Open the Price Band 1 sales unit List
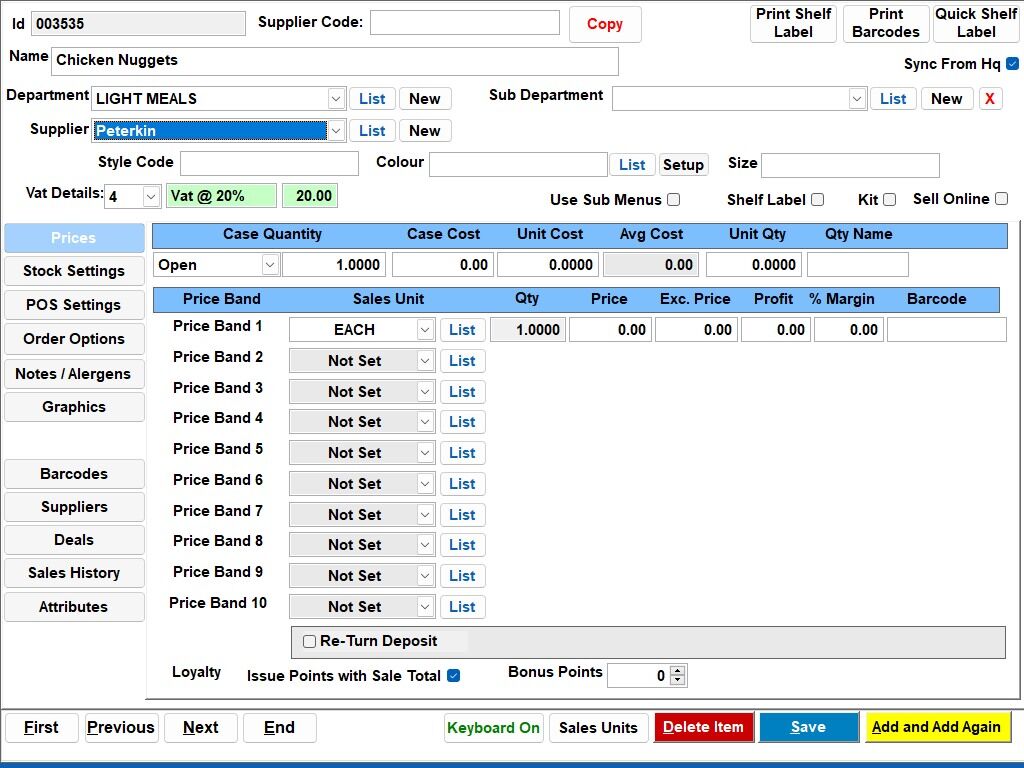This screenshot has width=1024, height=768. tap(462, 330)
